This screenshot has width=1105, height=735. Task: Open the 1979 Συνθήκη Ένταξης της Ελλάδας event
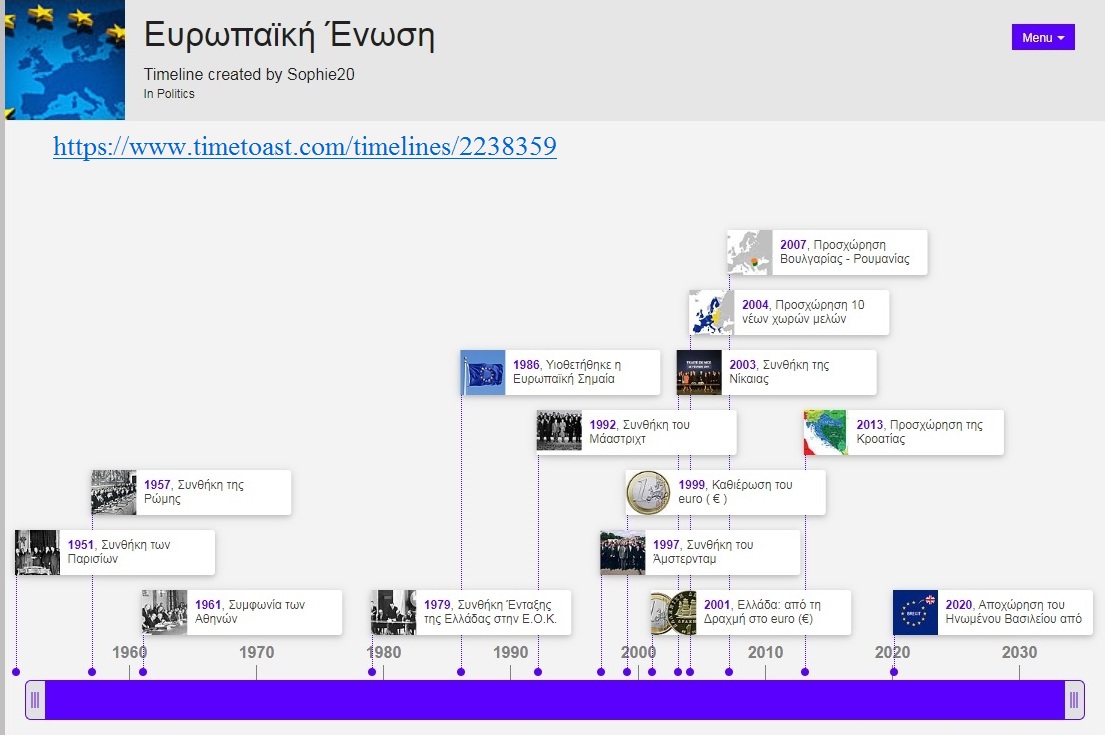[x=471, y=612]
